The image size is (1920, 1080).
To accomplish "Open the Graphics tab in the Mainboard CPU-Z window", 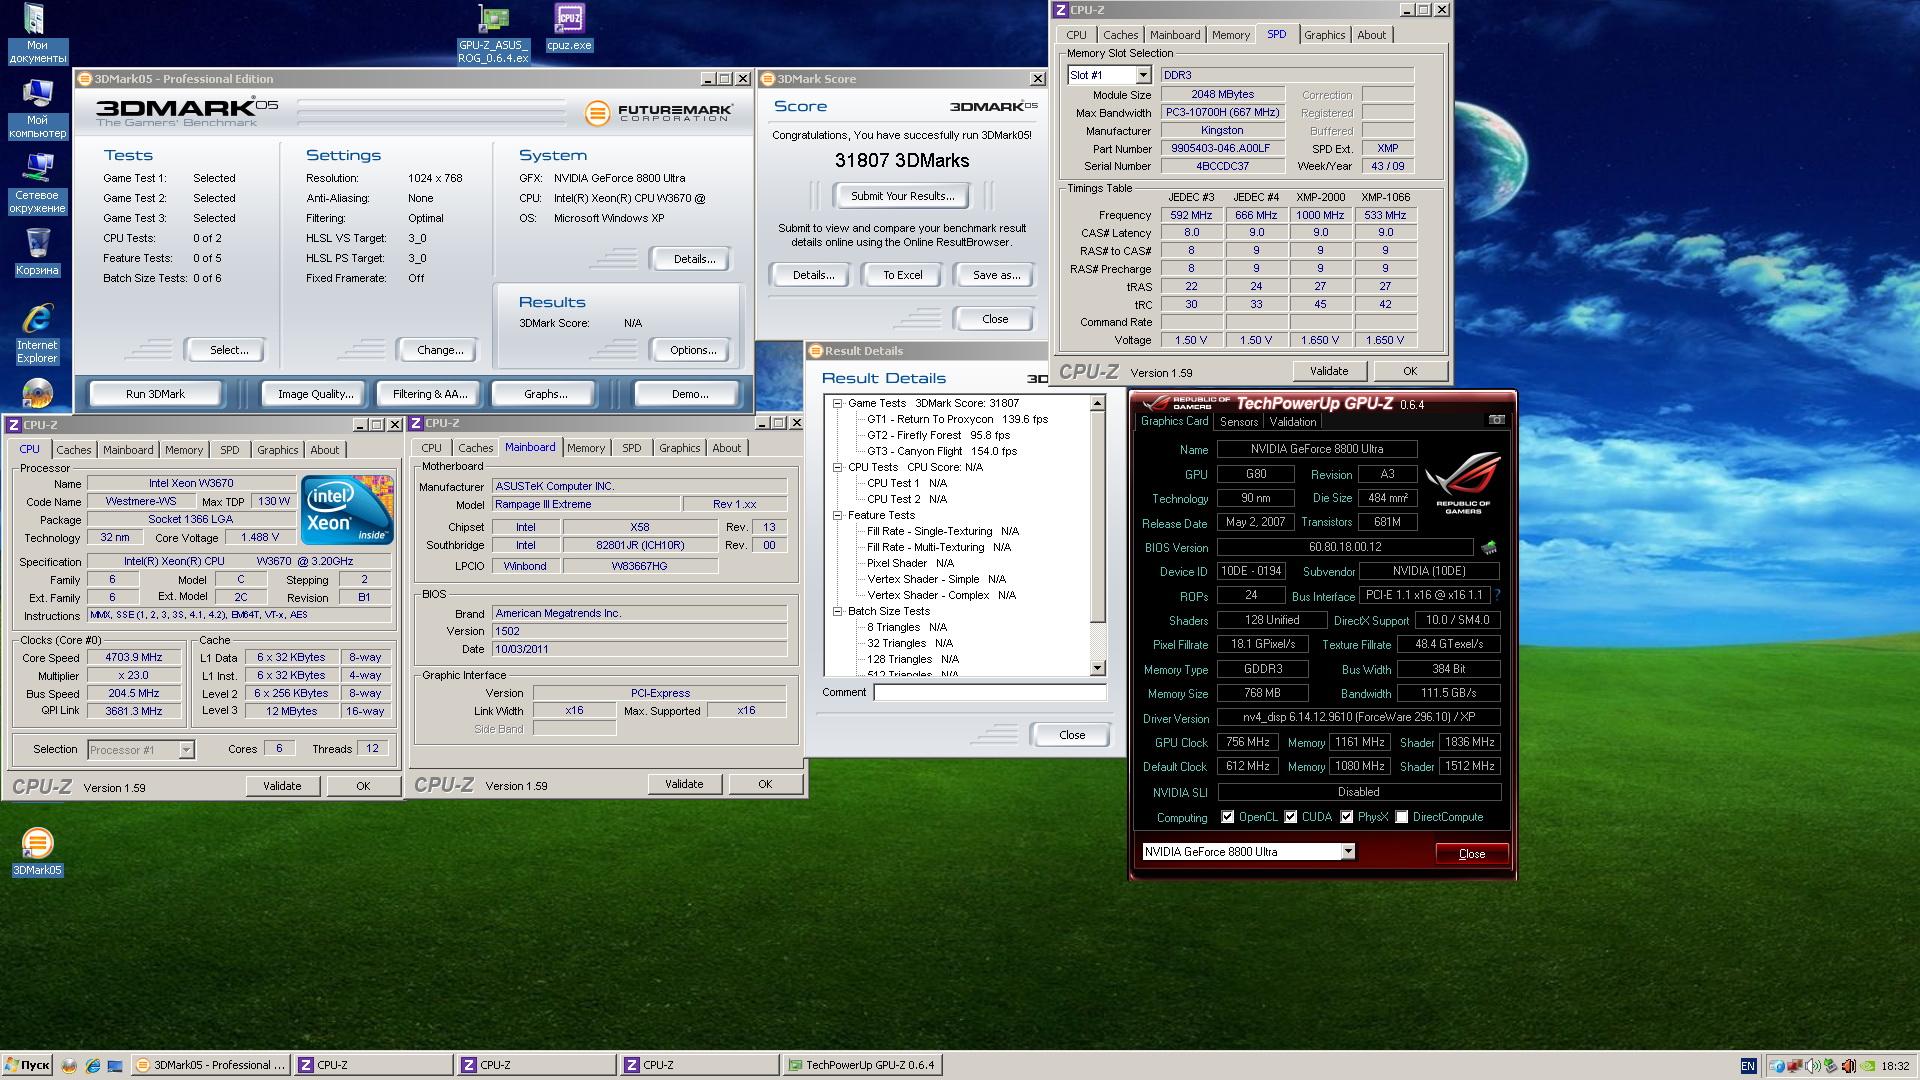I will (x=680, y=448).
